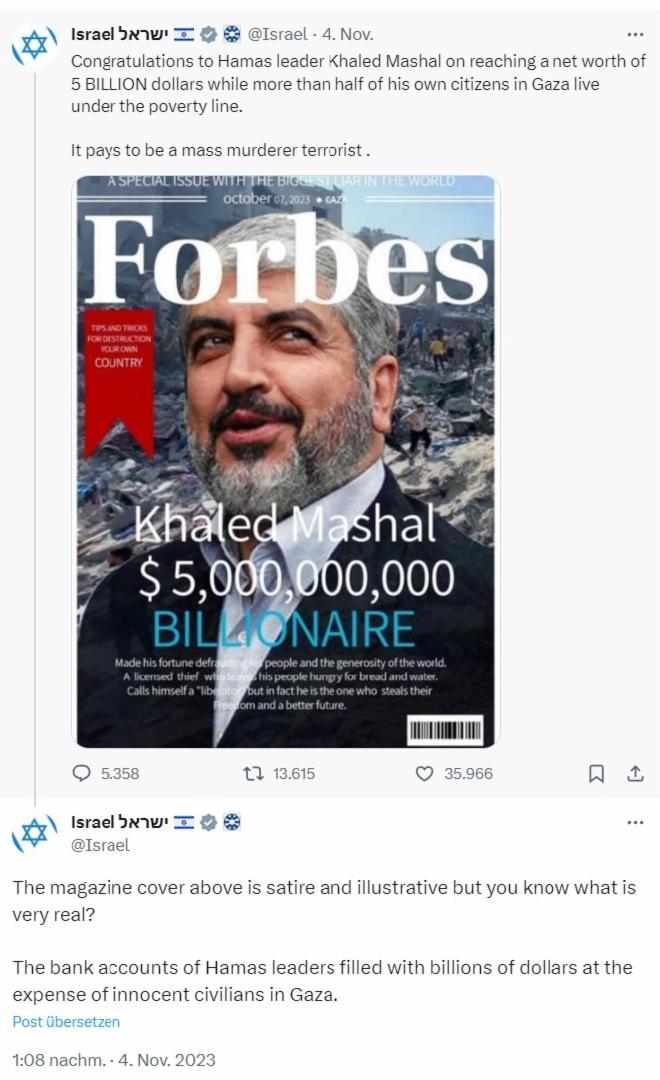This screenshot has width=660, height=1080.
Task: Click the reply speech bubble icon
Action: [82, 773]
